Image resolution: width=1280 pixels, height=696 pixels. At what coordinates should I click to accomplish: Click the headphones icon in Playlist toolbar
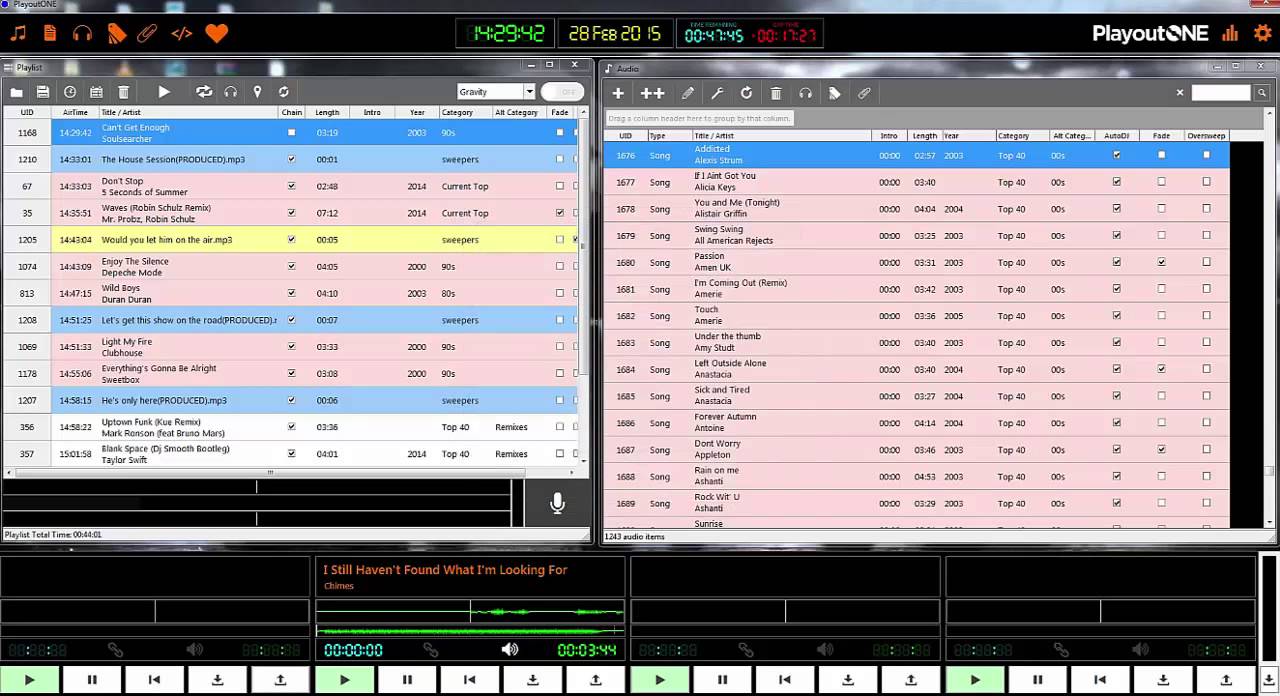click(231, 92)
